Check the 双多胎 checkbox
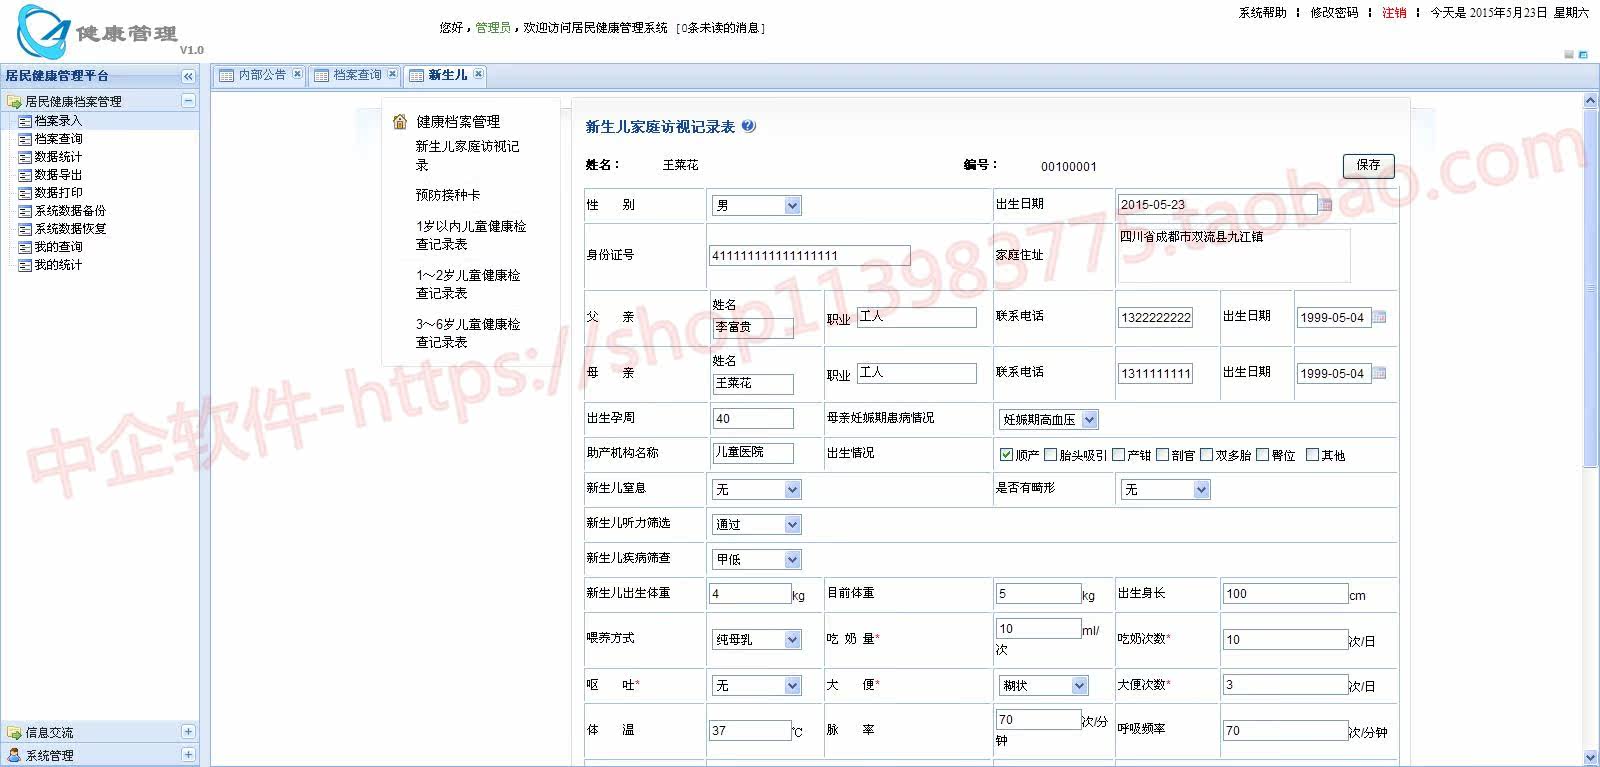This screenshot has height=767, width=1600. pos(1207,455)
